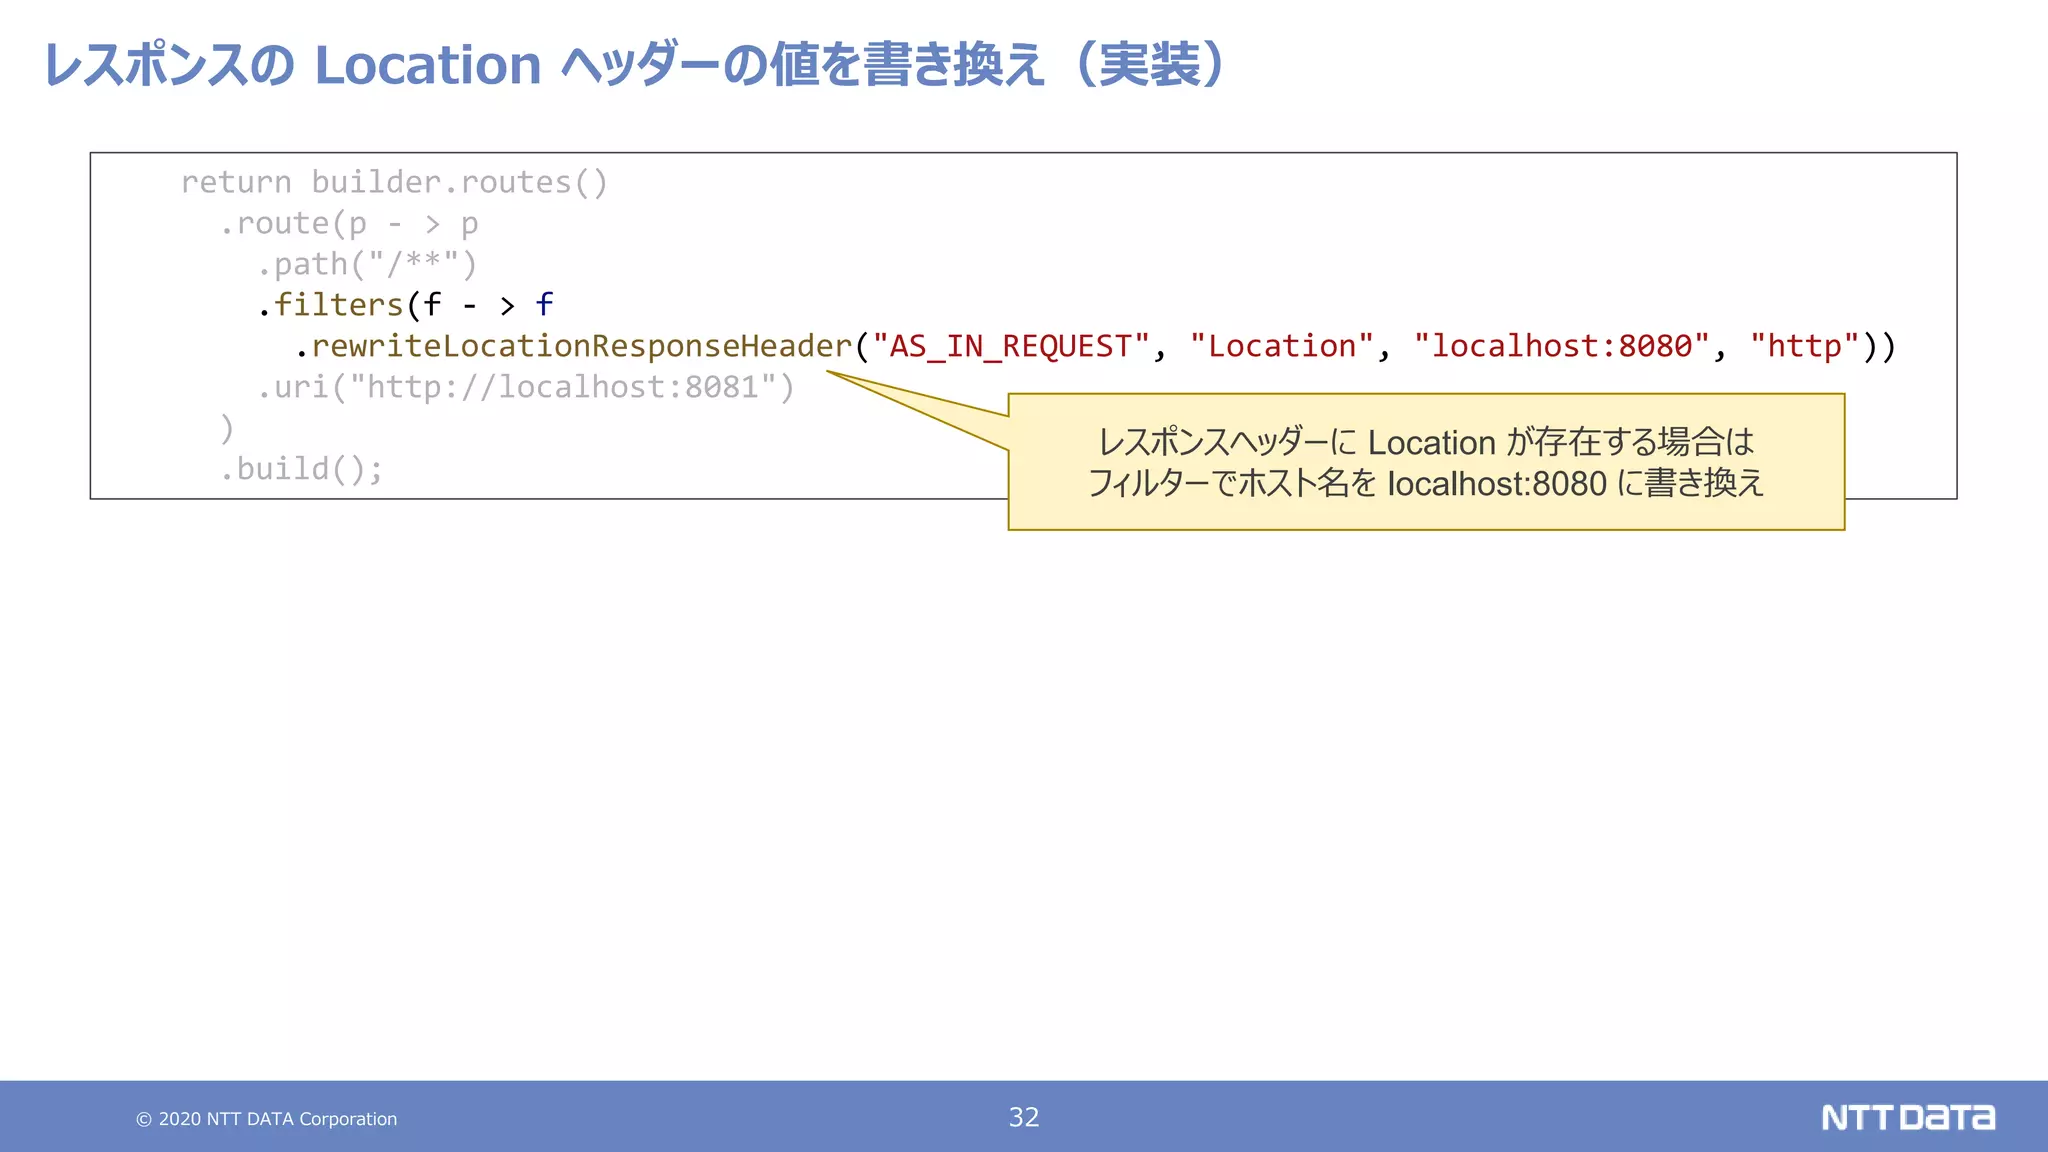Click the "localhost:8080" string argument
This screenshot has width=2048, height=1152.
point(1561,346)
